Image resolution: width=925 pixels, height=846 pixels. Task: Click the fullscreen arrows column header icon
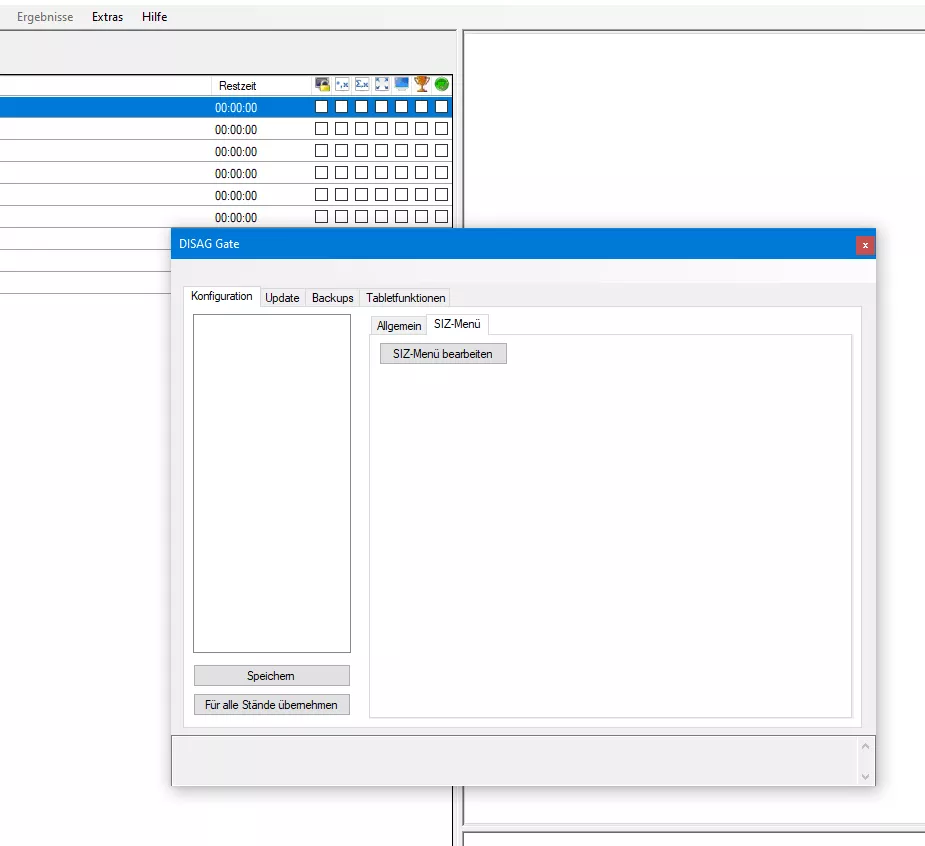382,85
